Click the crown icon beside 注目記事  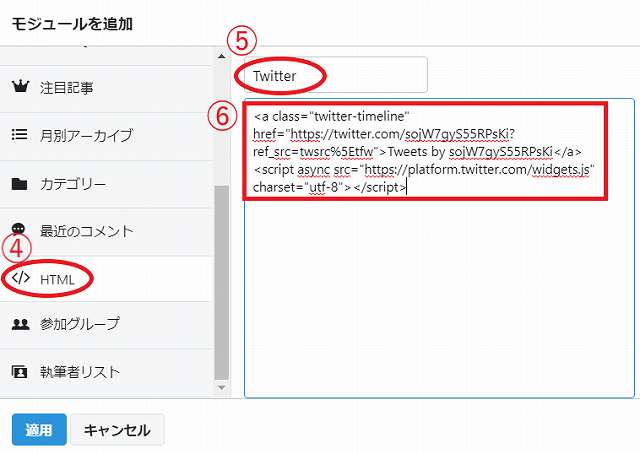click(20, 87)
